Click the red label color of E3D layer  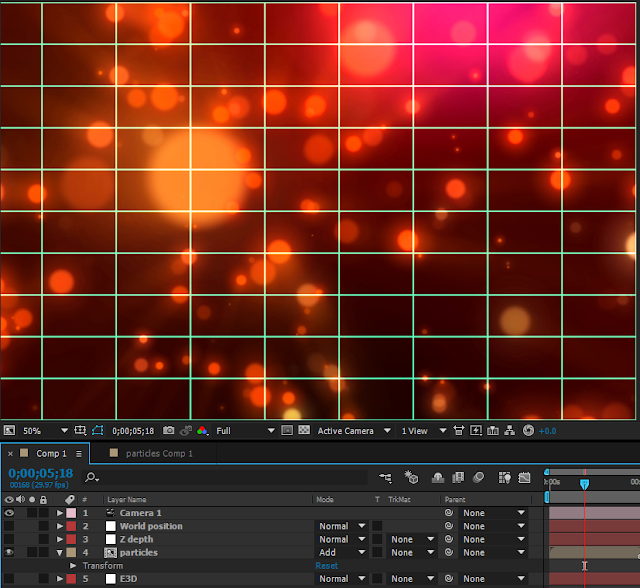[x=71, y=579]
